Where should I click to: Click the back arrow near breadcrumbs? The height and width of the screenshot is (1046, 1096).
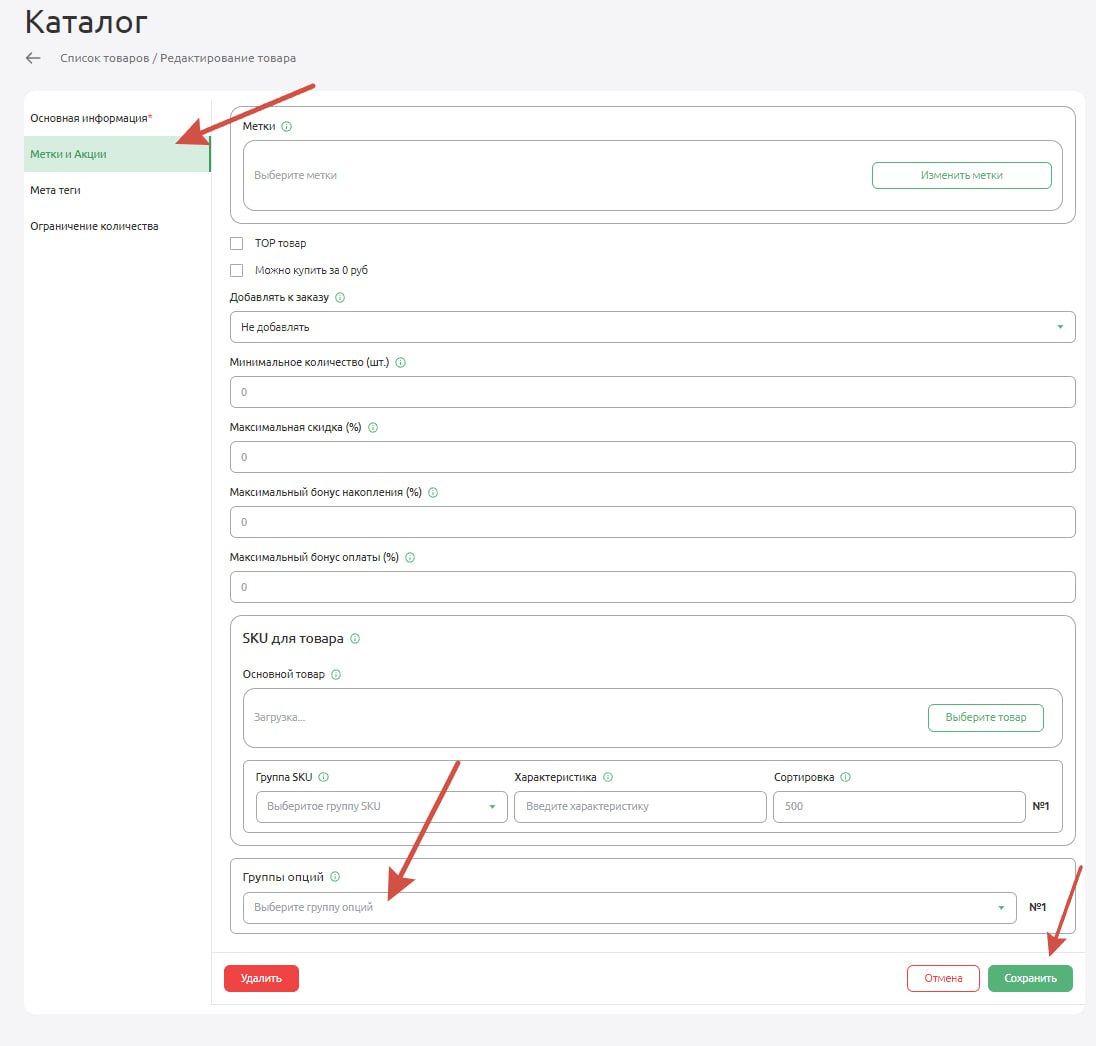[x=33, y=58]
